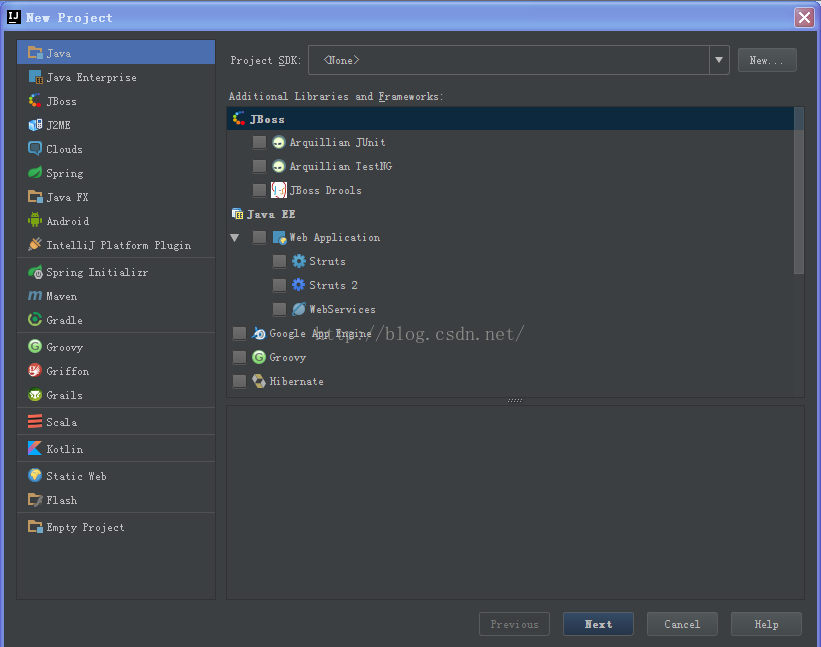Choose the Java Enterprise icon
The height and width of the screenshot is (647, 821).
pos(35,77)
